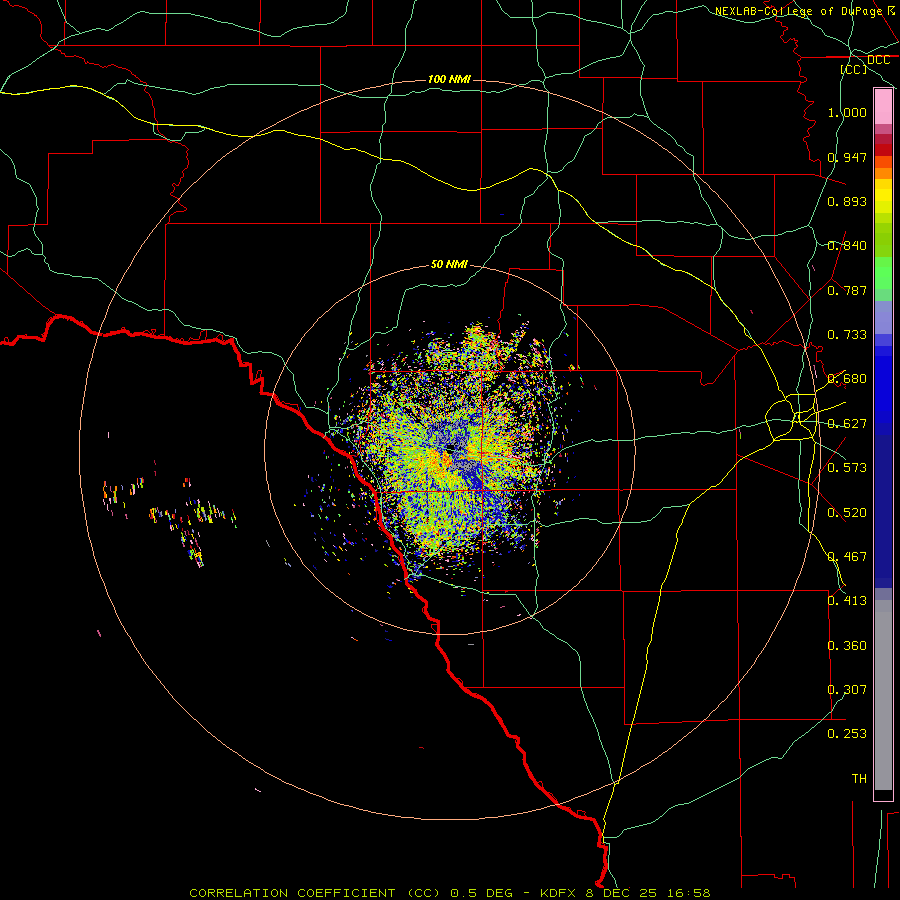Click the KDFX radar site identifier
Screen dimensions: 900x900
(x=560, y=893)
